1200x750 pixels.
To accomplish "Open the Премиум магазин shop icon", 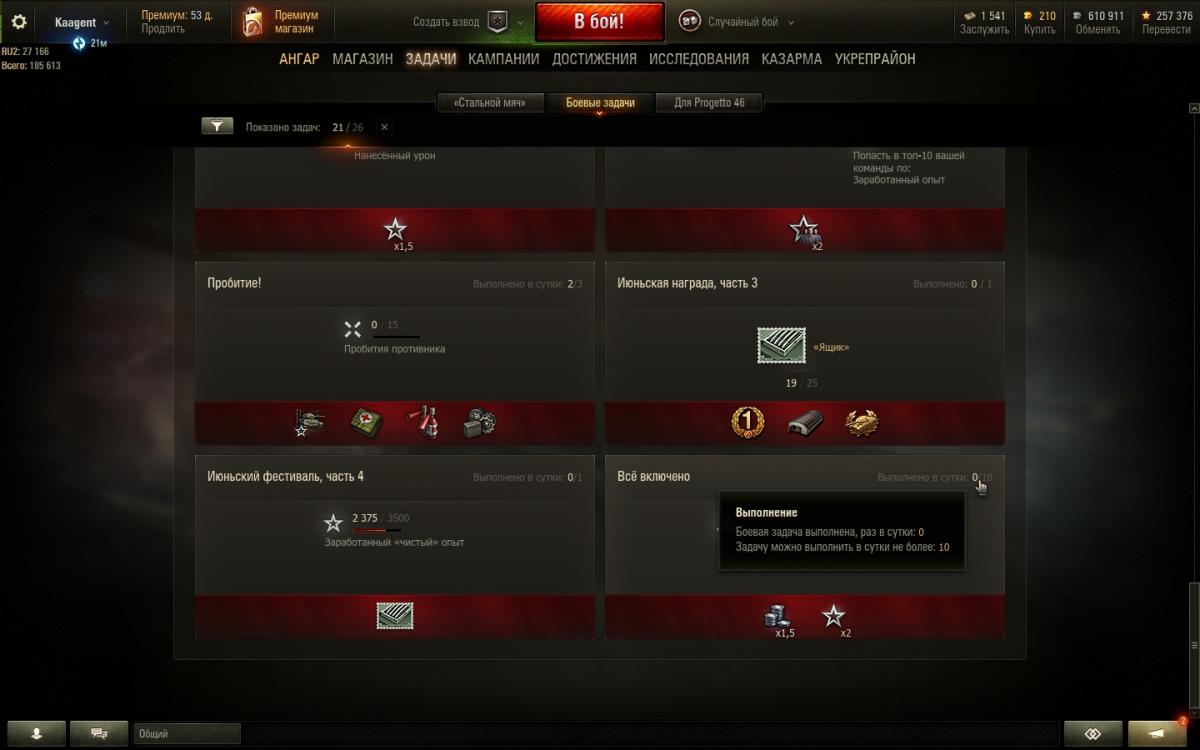I will pos(252,22).
